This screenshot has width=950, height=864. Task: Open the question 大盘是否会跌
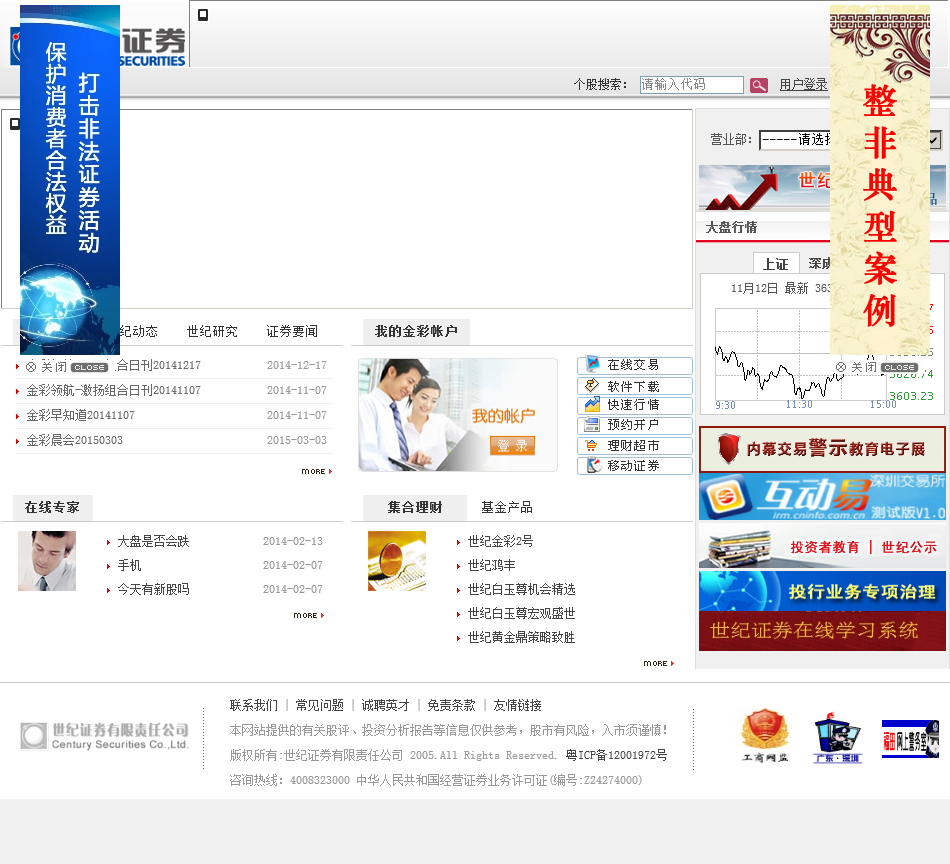click(x=153, y=542)
